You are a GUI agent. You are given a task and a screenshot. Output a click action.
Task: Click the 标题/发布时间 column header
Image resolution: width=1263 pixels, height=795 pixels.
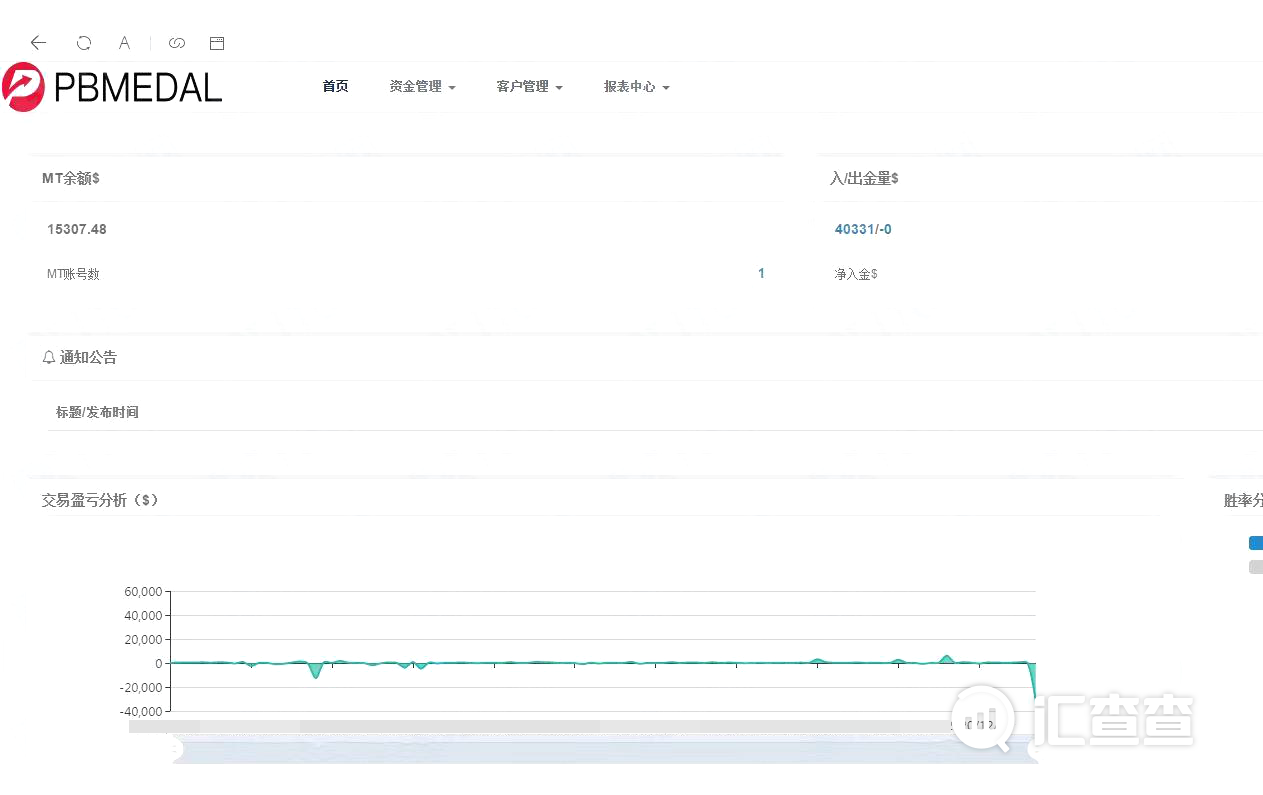97,412
